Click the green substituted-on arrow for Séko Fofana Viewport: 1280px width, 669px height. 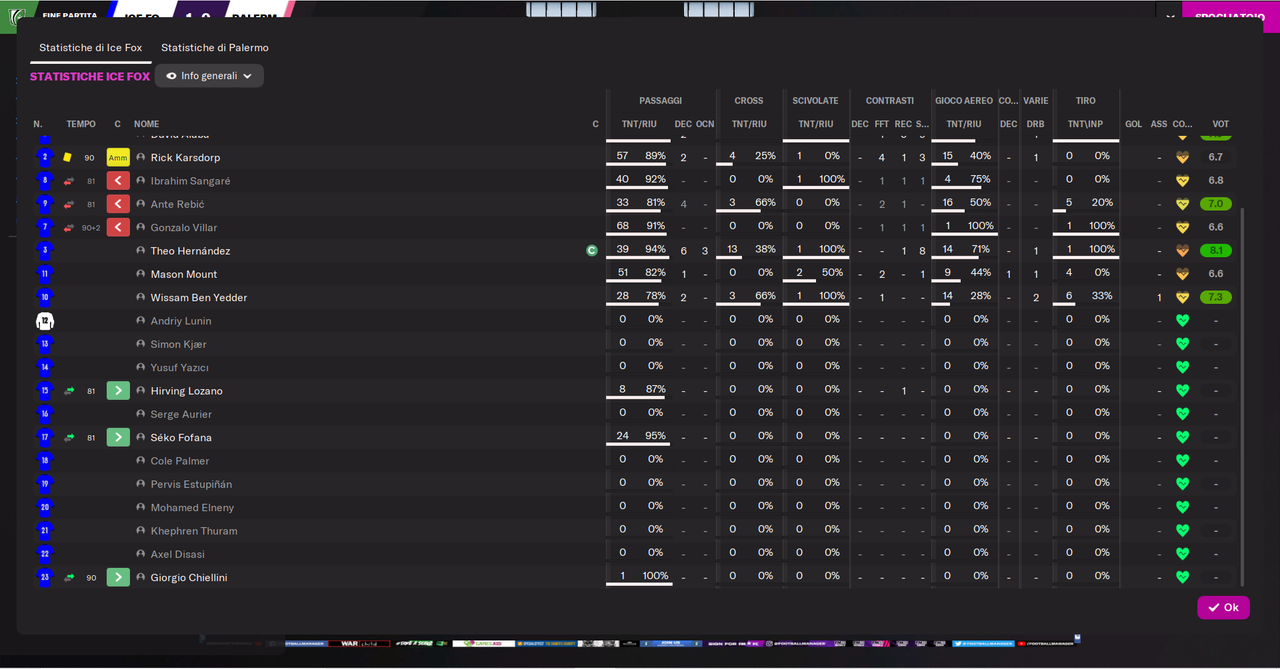[x=118, y=437]
